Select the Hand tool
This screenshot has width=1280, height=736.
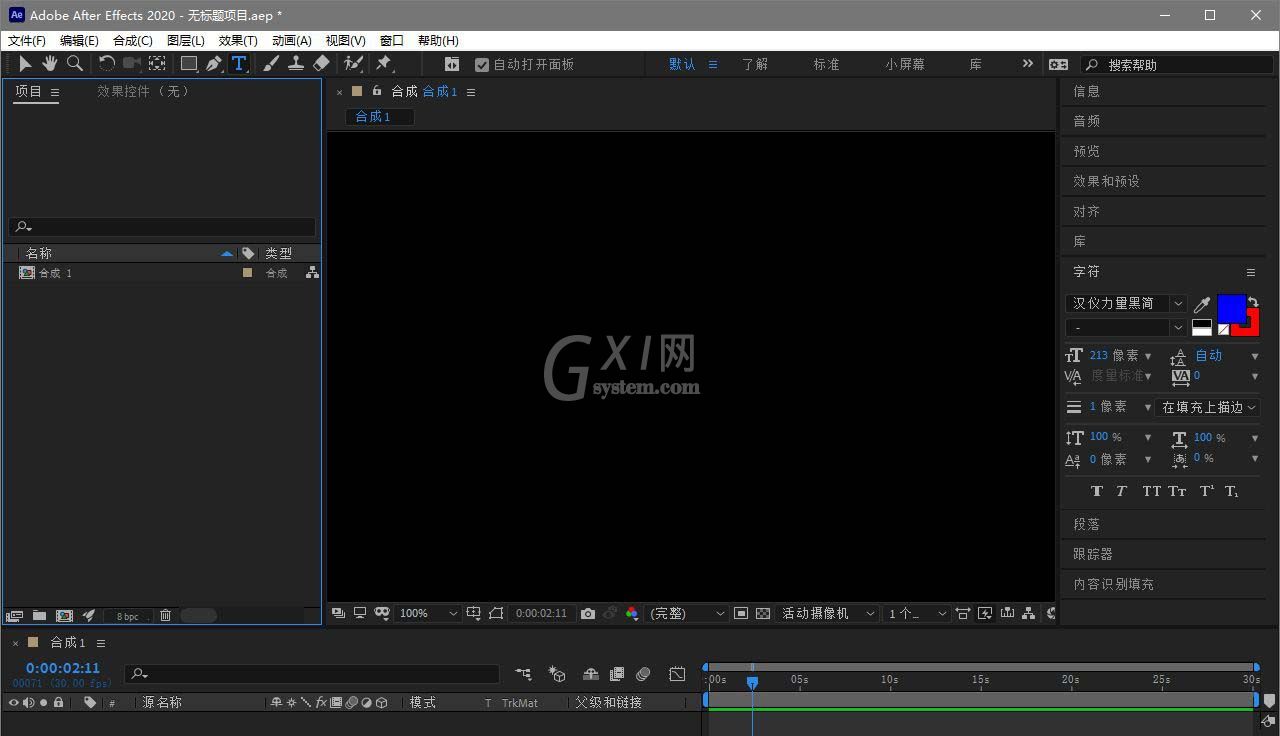(49, 64)
